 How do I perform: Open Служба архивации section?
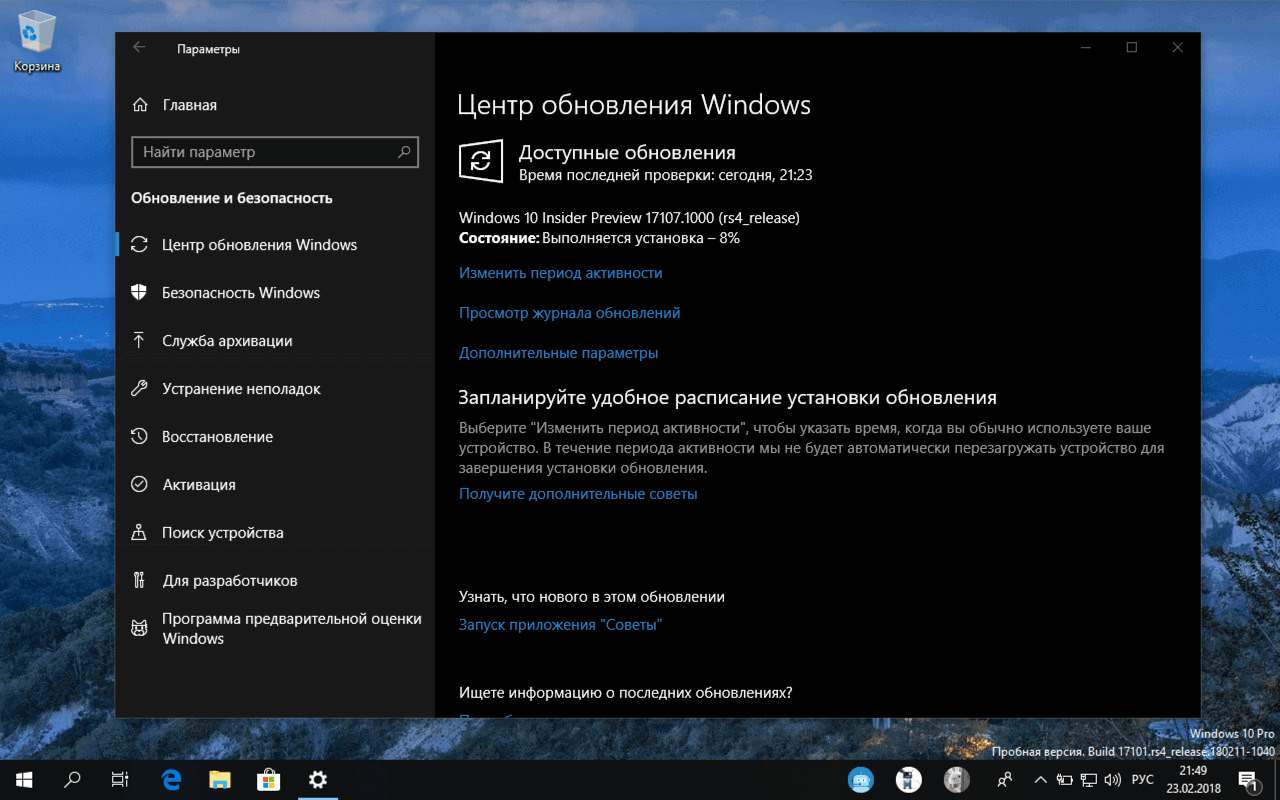pos(275,341)
